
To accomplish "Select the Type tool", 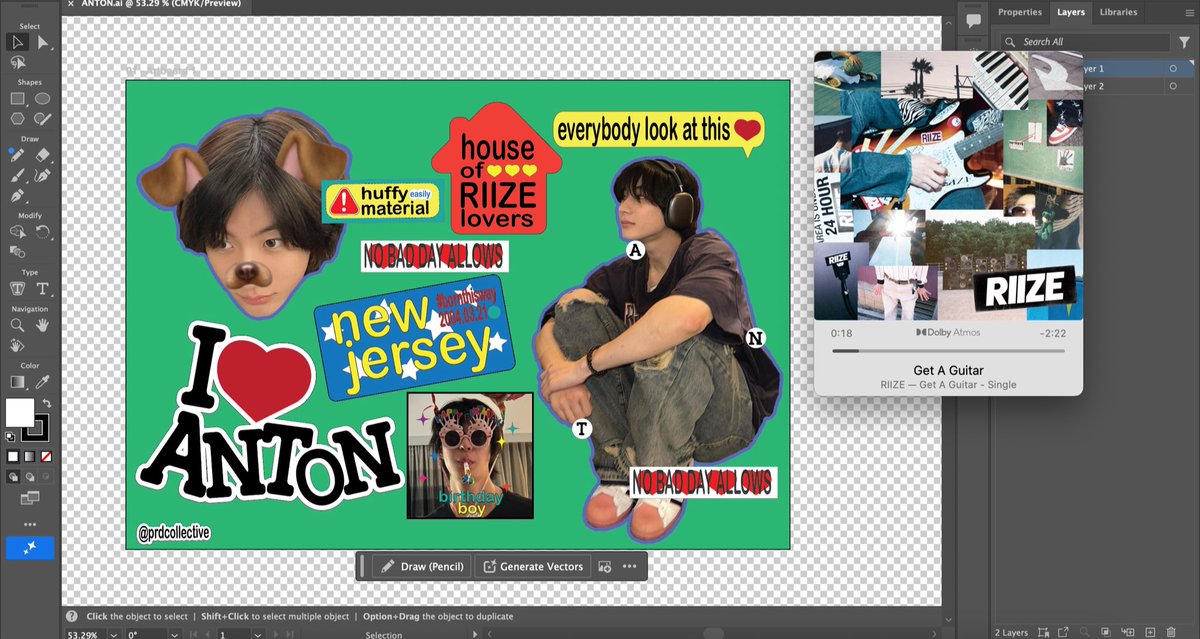I will click(43, 288).
